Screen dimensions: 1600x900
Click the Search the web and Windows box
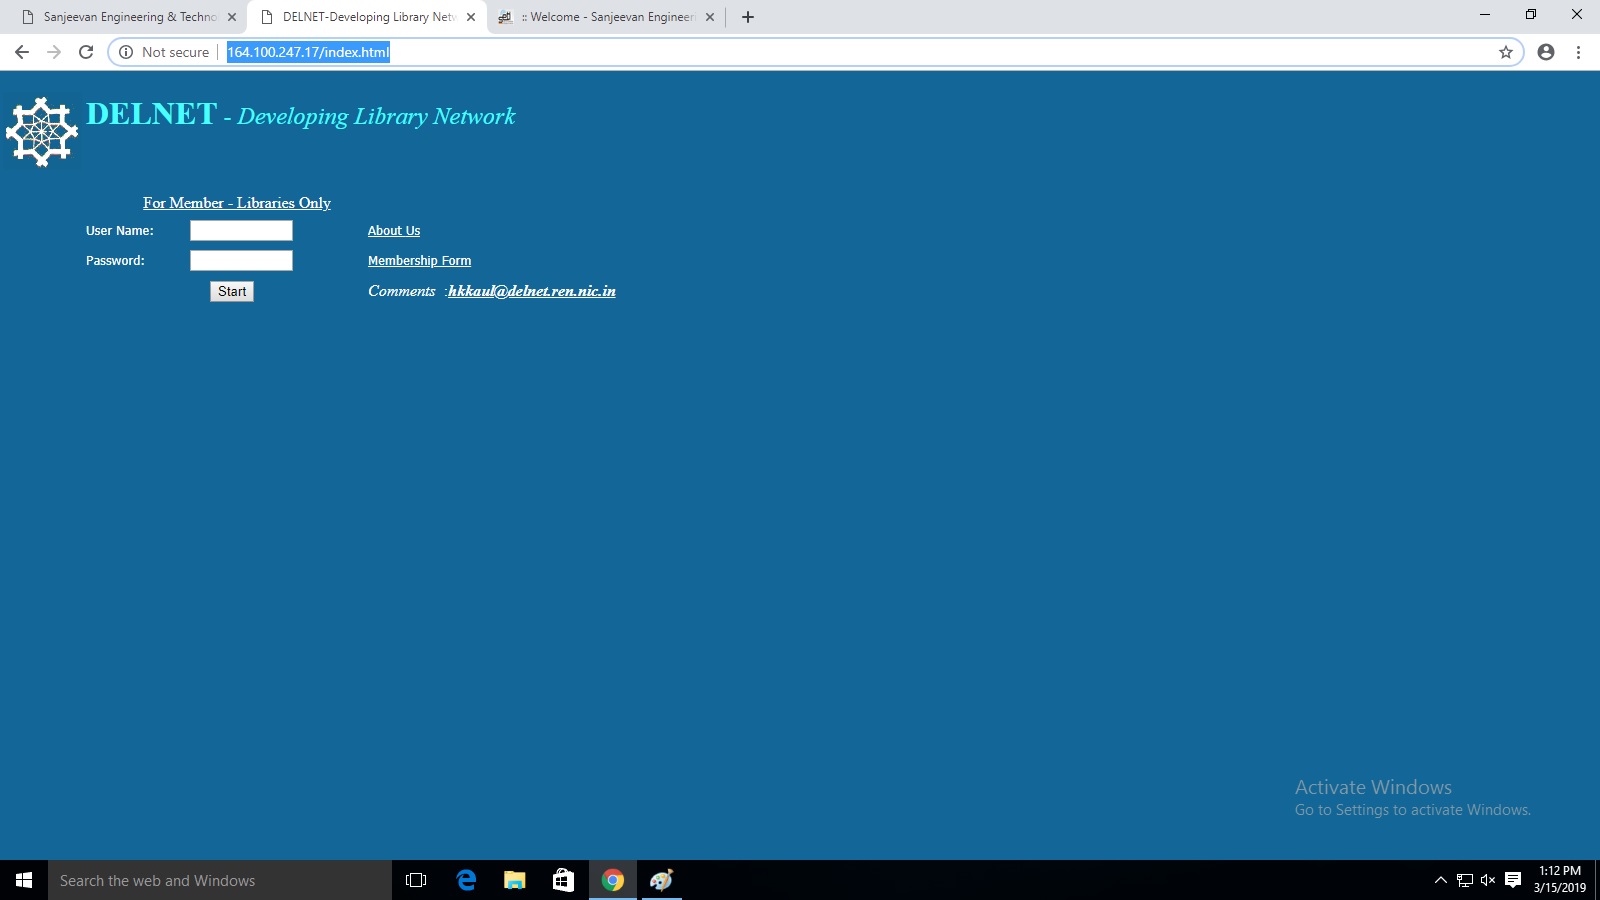tap(220, 880)
